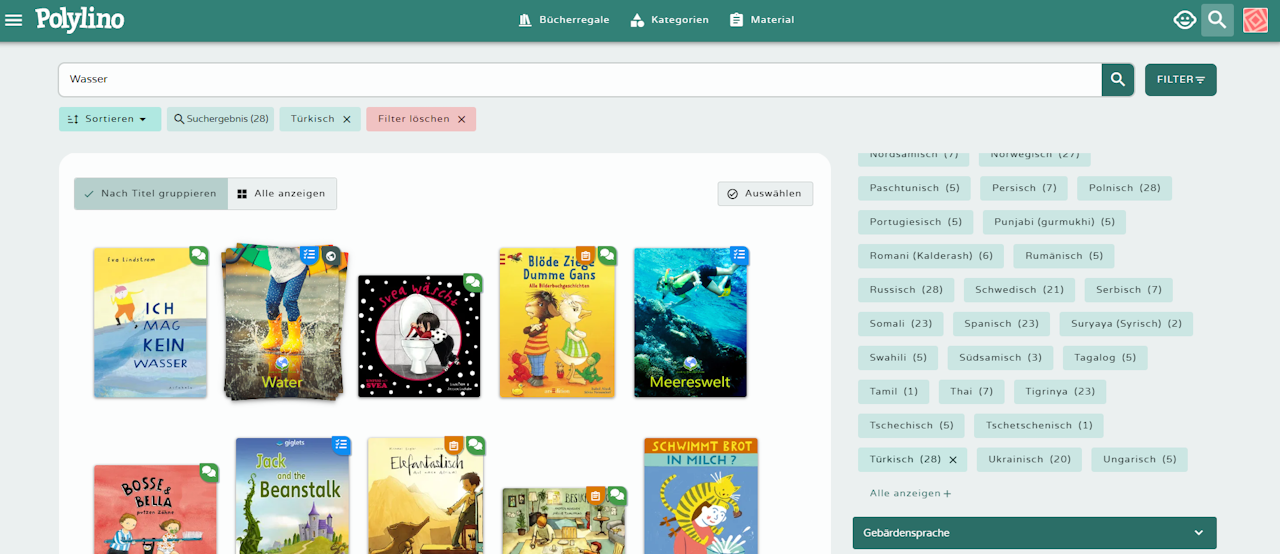Toggle Nach Titel gruppieren view

pos(151,194)
